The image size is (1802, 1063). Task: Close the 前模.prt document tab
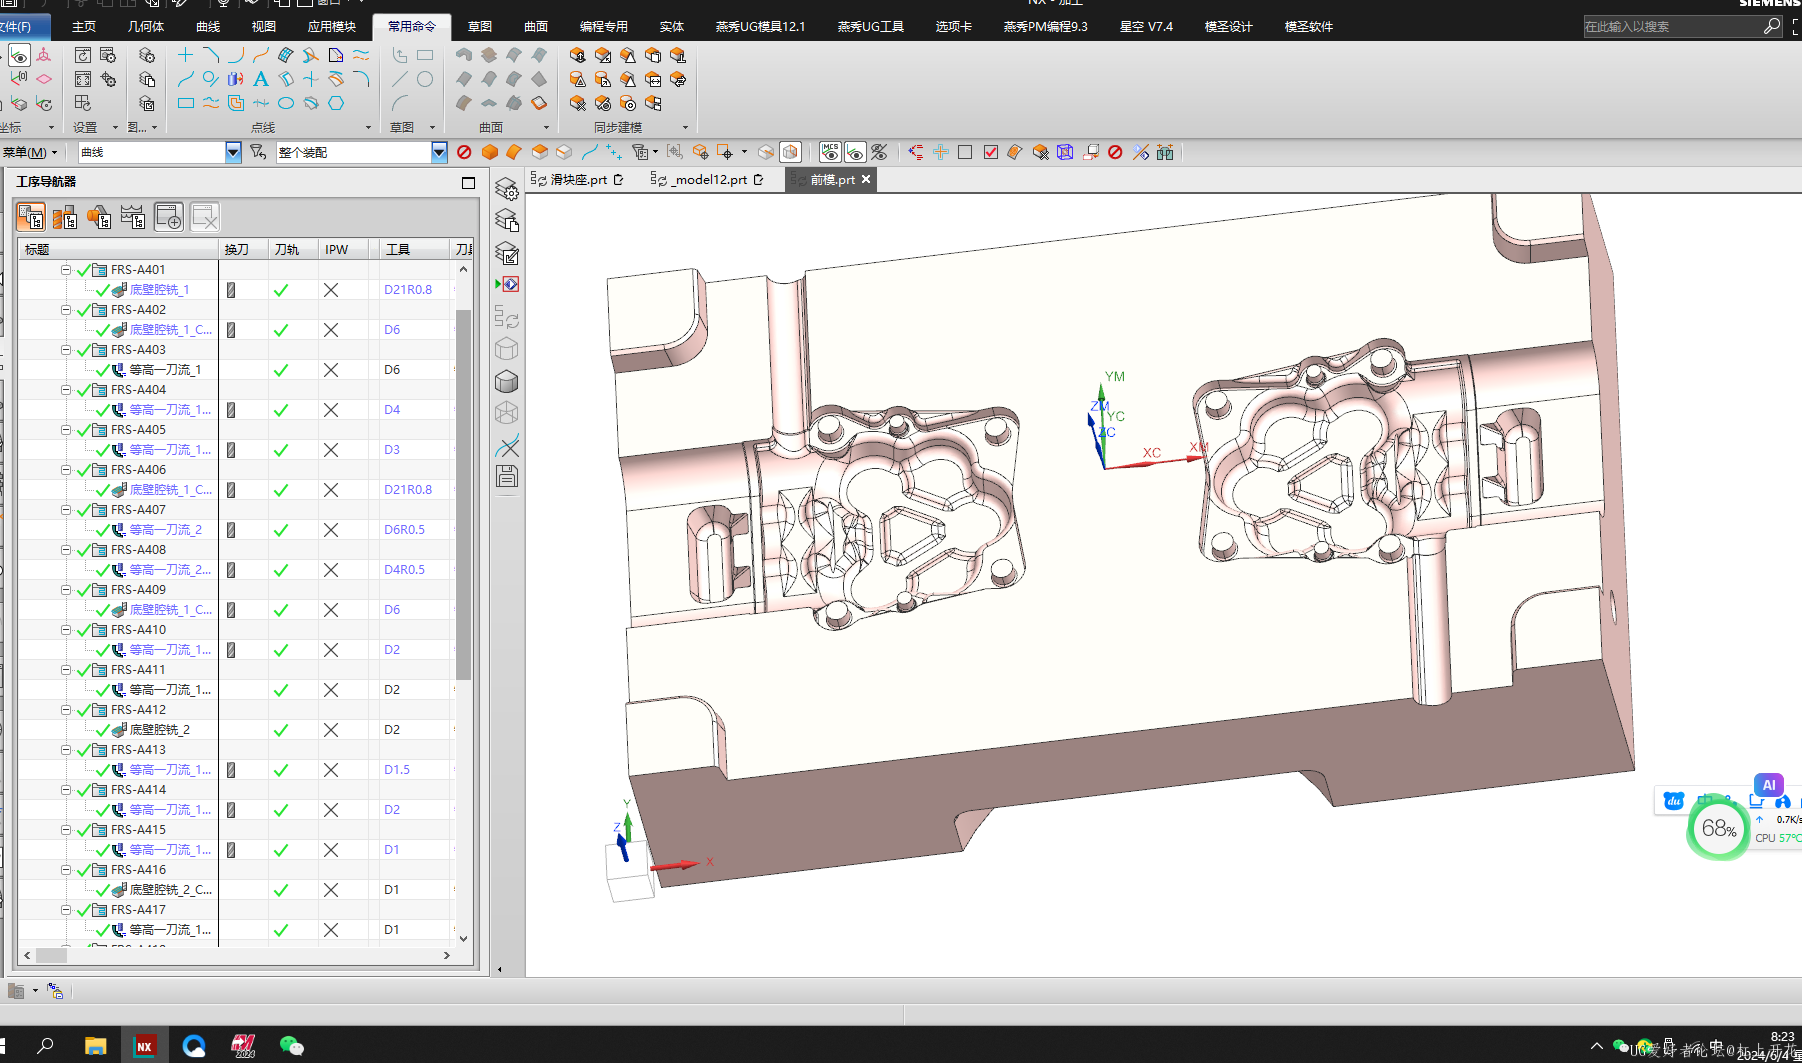click(866, 179)
